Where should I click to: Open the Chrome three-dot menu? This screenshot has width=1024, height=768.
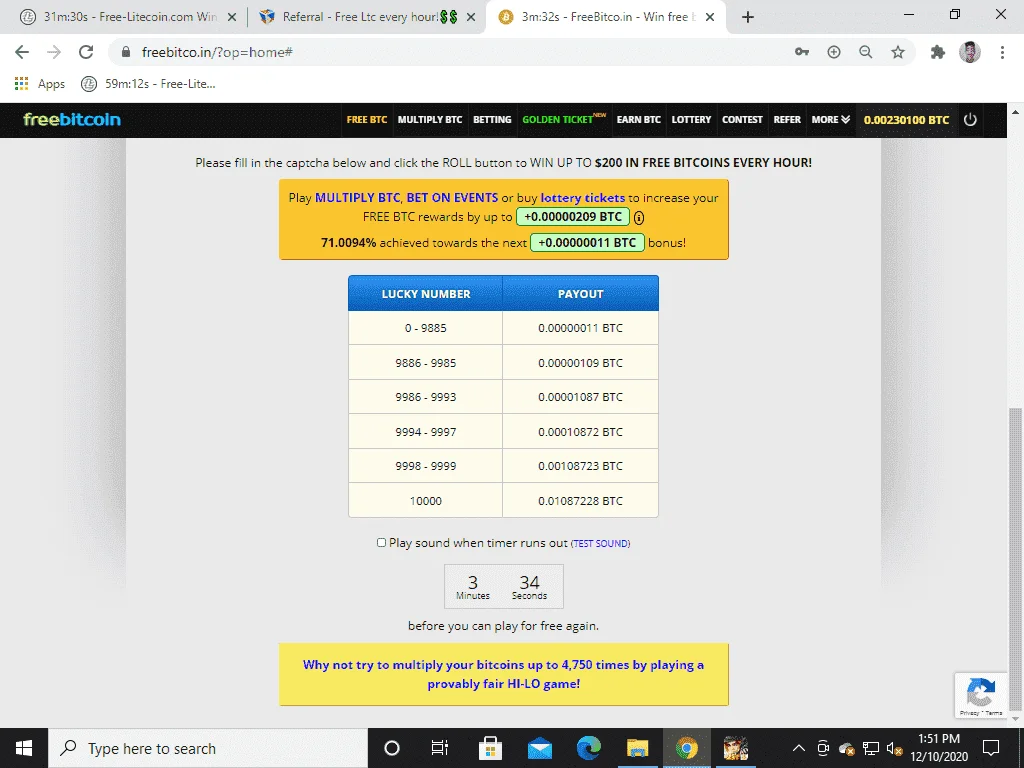[x=1002, y=52]
